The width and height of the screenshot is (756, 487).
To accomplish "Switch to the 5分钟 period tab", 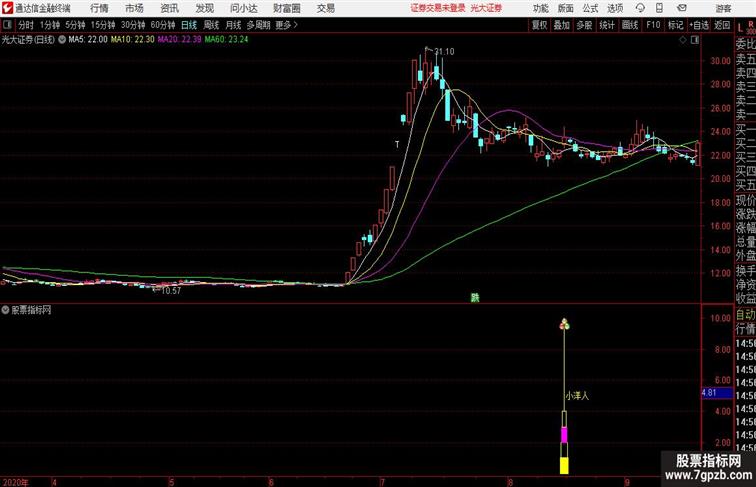I will pos(75,25).
